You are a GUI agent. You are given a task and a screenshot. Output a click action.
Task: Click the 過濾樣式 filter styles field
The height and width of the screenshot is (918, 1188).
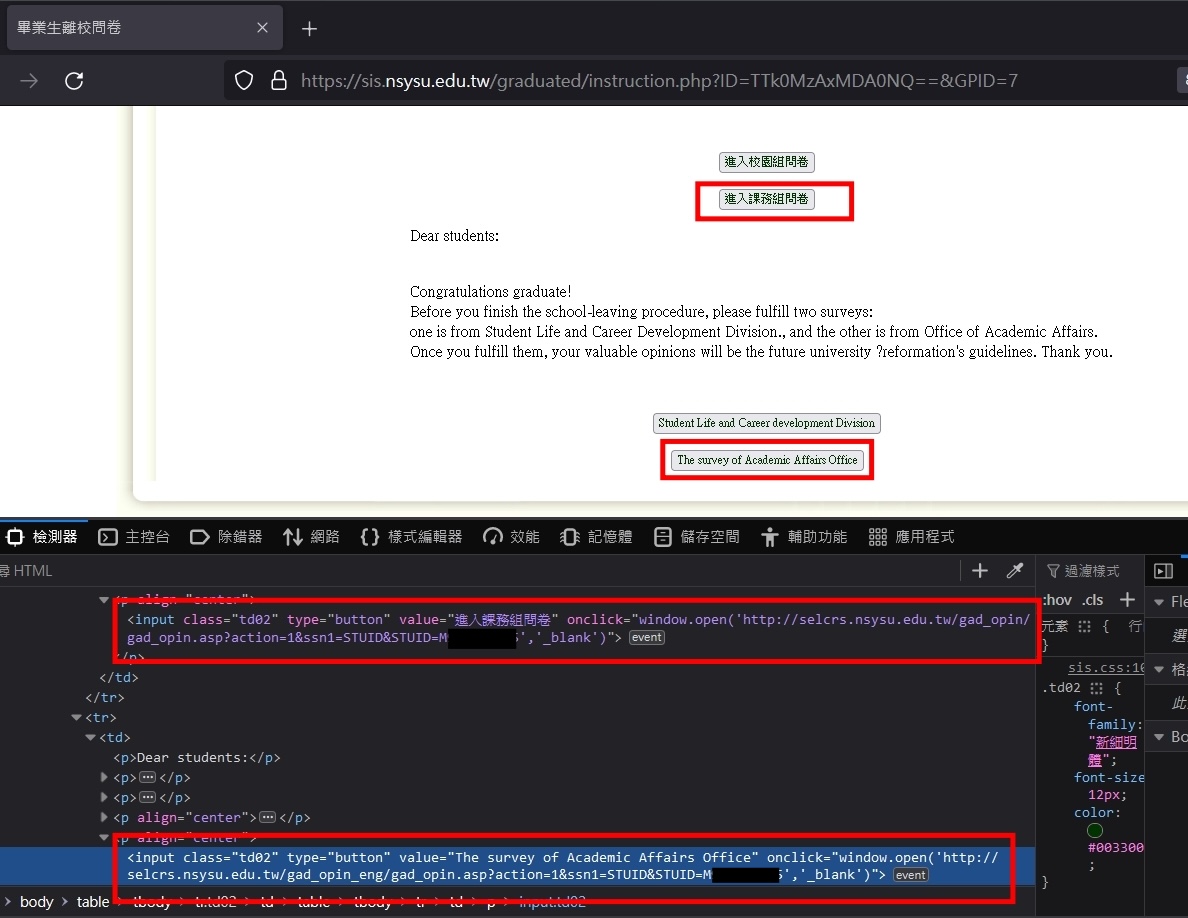click(1091, 571)
